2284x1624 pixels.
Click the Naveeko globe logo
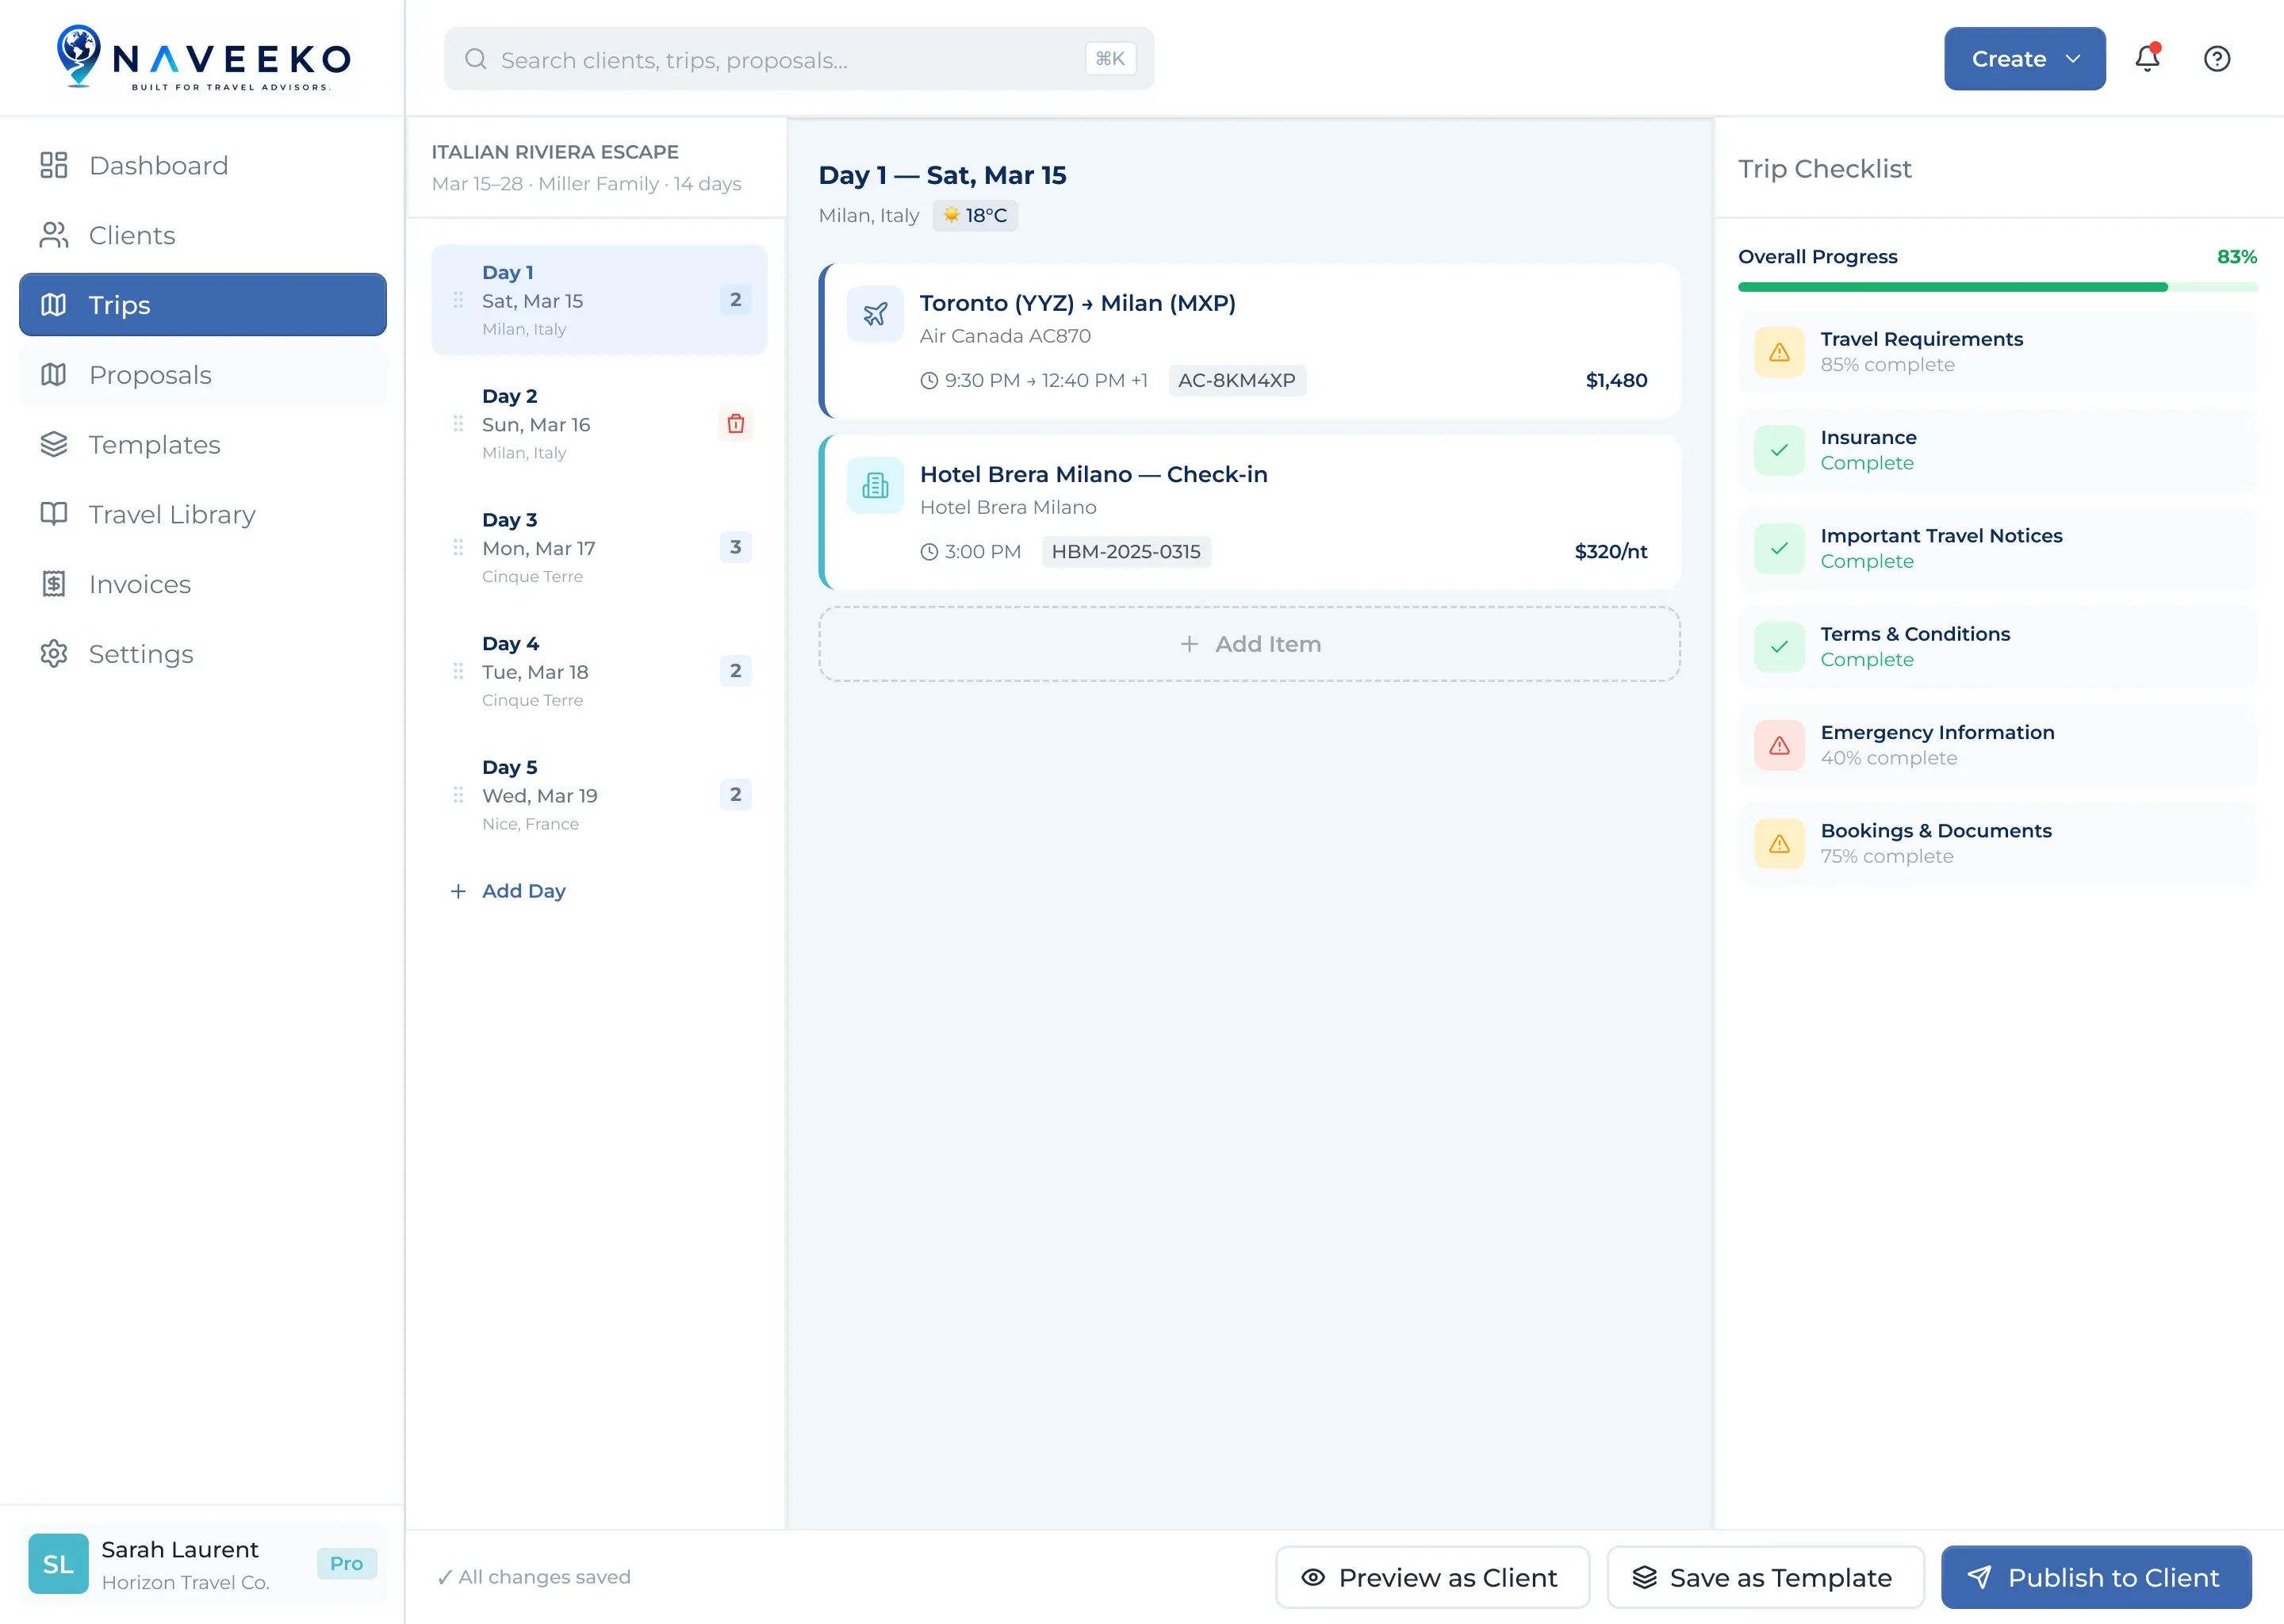[x=78, y=56]
